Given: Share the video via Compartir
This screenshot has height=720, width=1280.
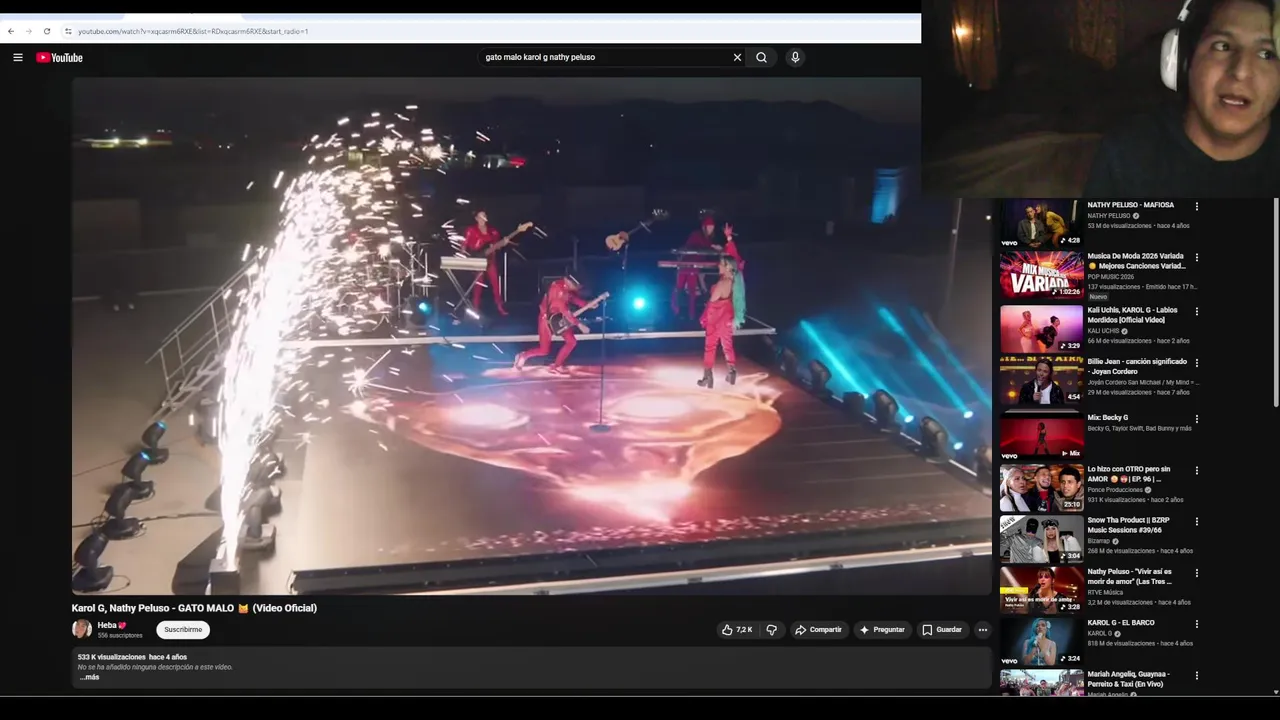Looking at the screenshot, I should (818, 630).
